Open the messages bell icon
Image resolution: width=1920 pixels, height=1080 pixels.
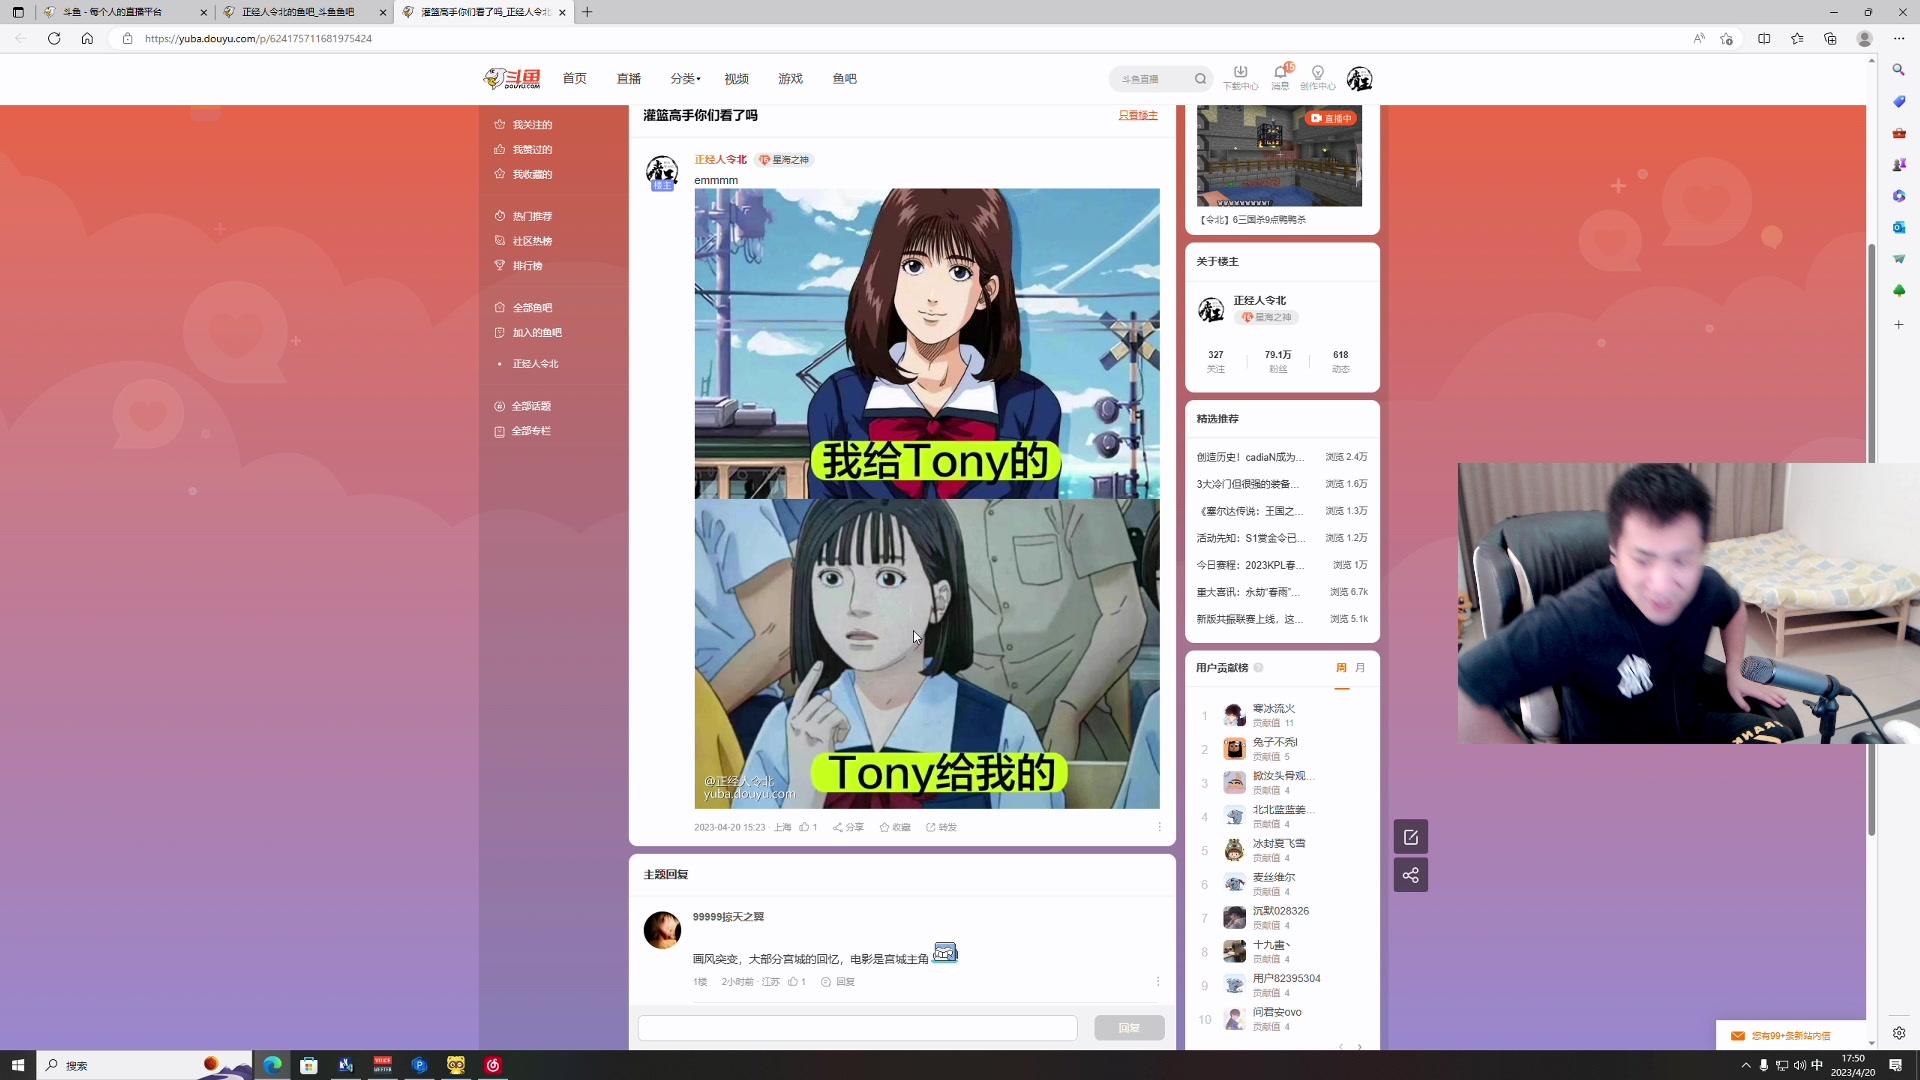(x=1281, y=77)
